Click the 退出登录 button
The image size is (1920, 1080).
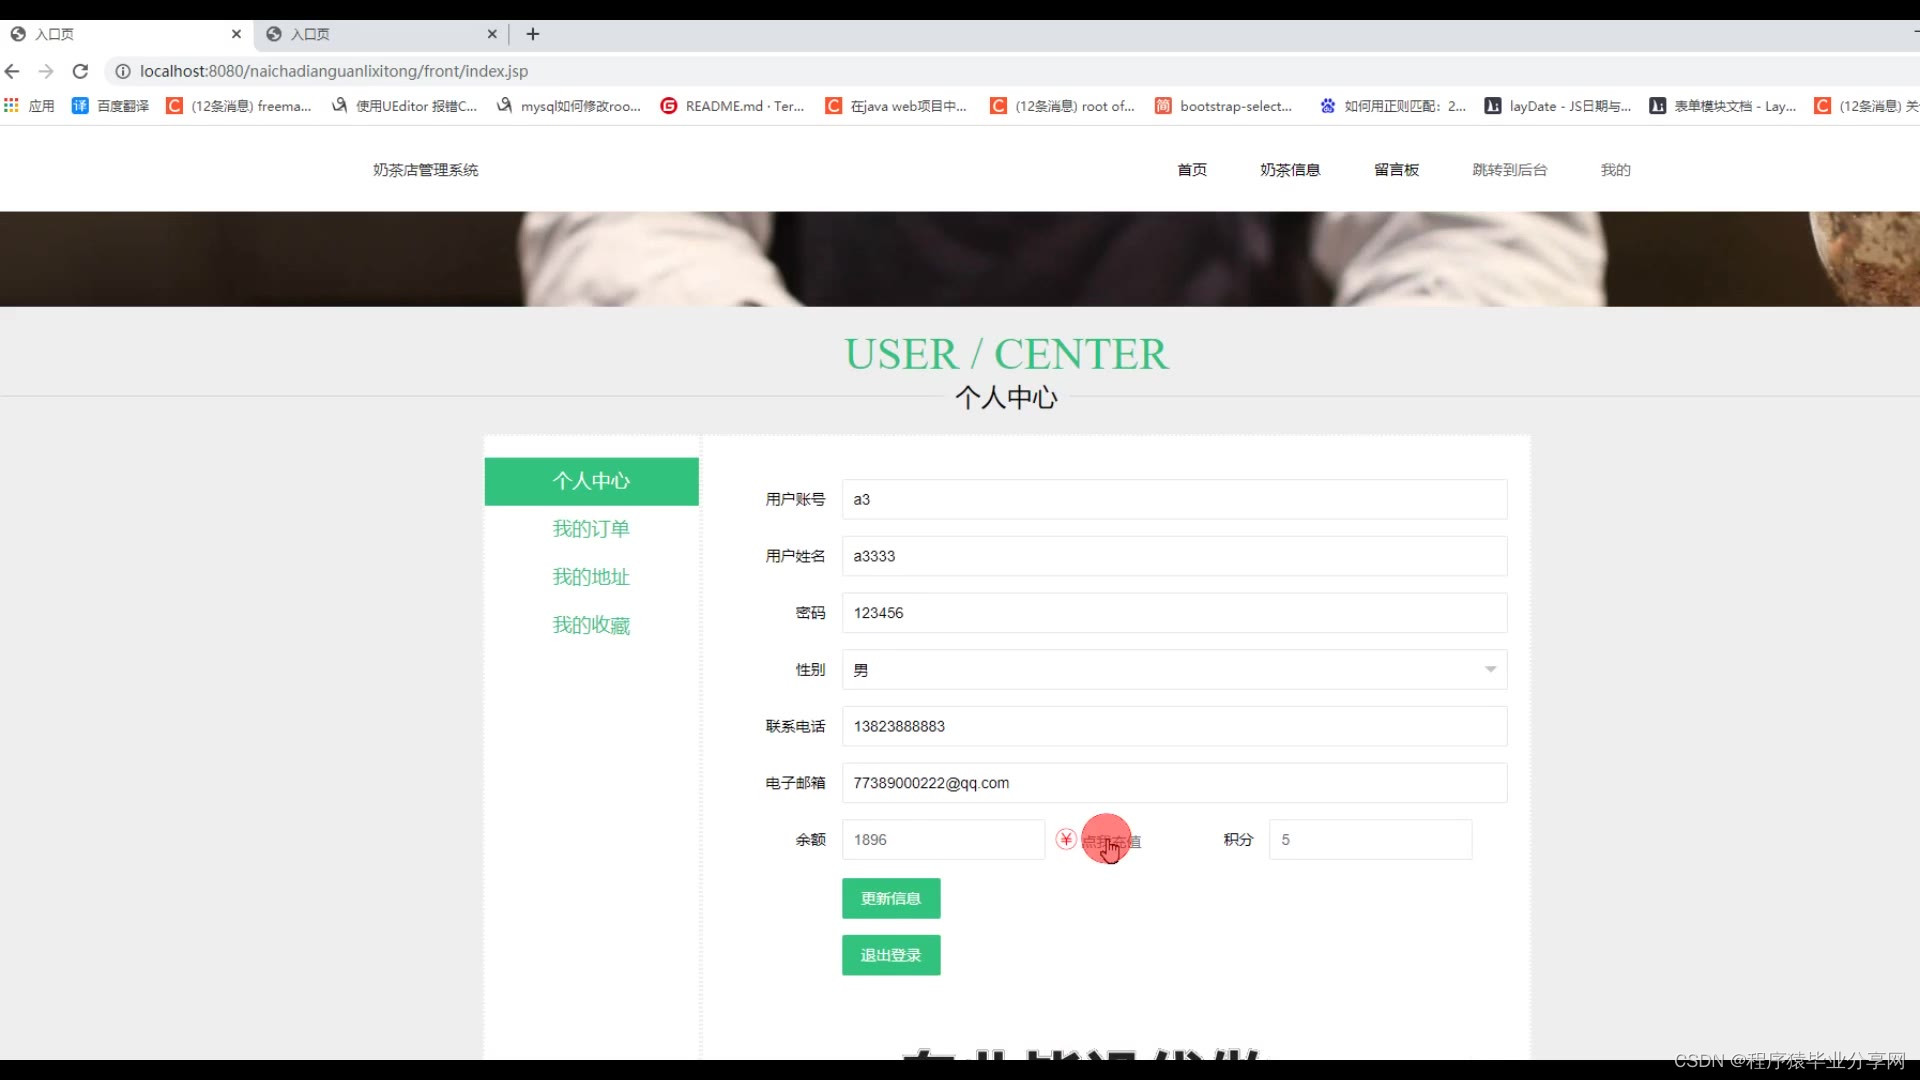click(x=891, y=955)
